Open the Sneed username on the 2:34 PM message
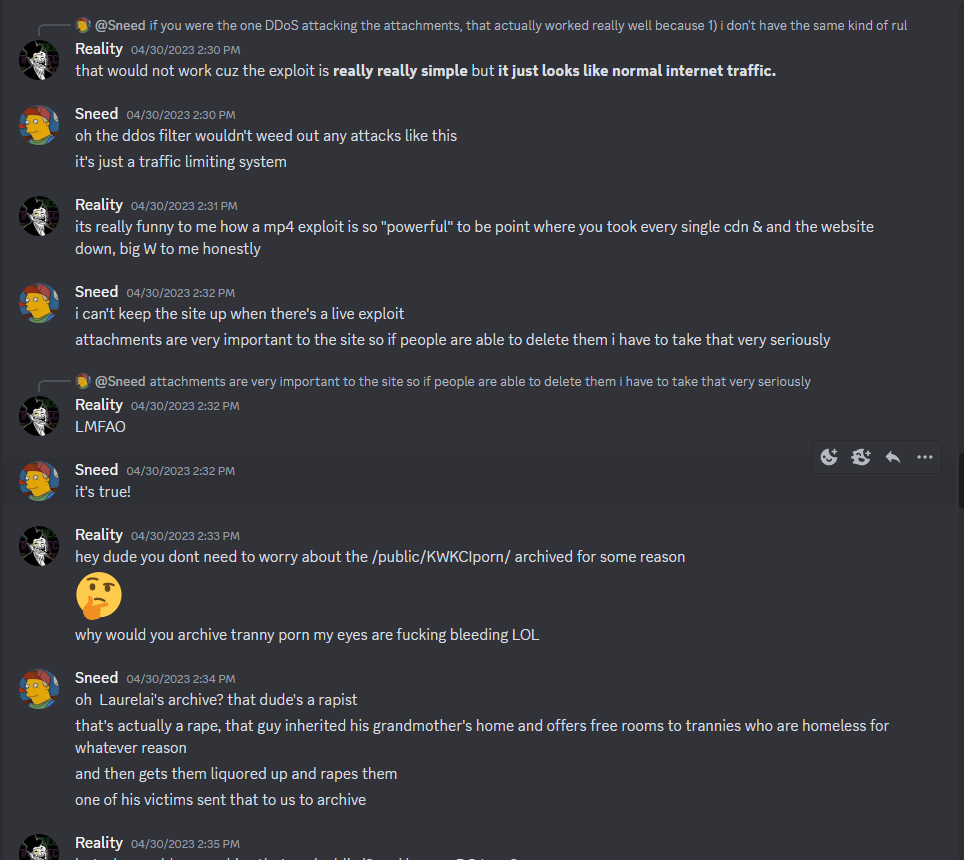The image size is (964, 860). coord(96,678)
